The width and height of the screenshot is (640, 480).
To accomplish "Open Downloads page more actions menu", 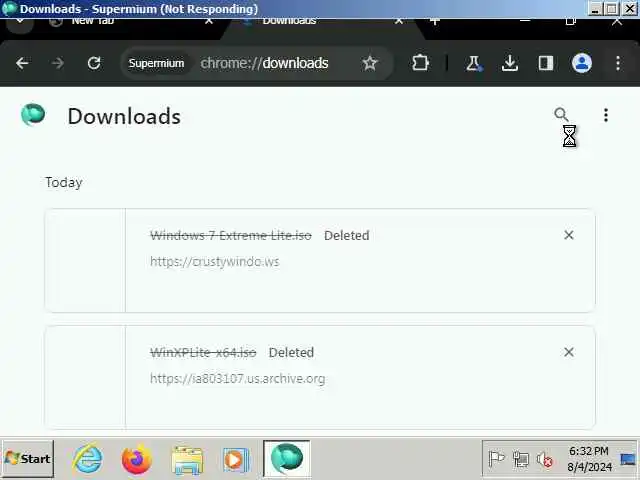I will (x=606, y=115).
